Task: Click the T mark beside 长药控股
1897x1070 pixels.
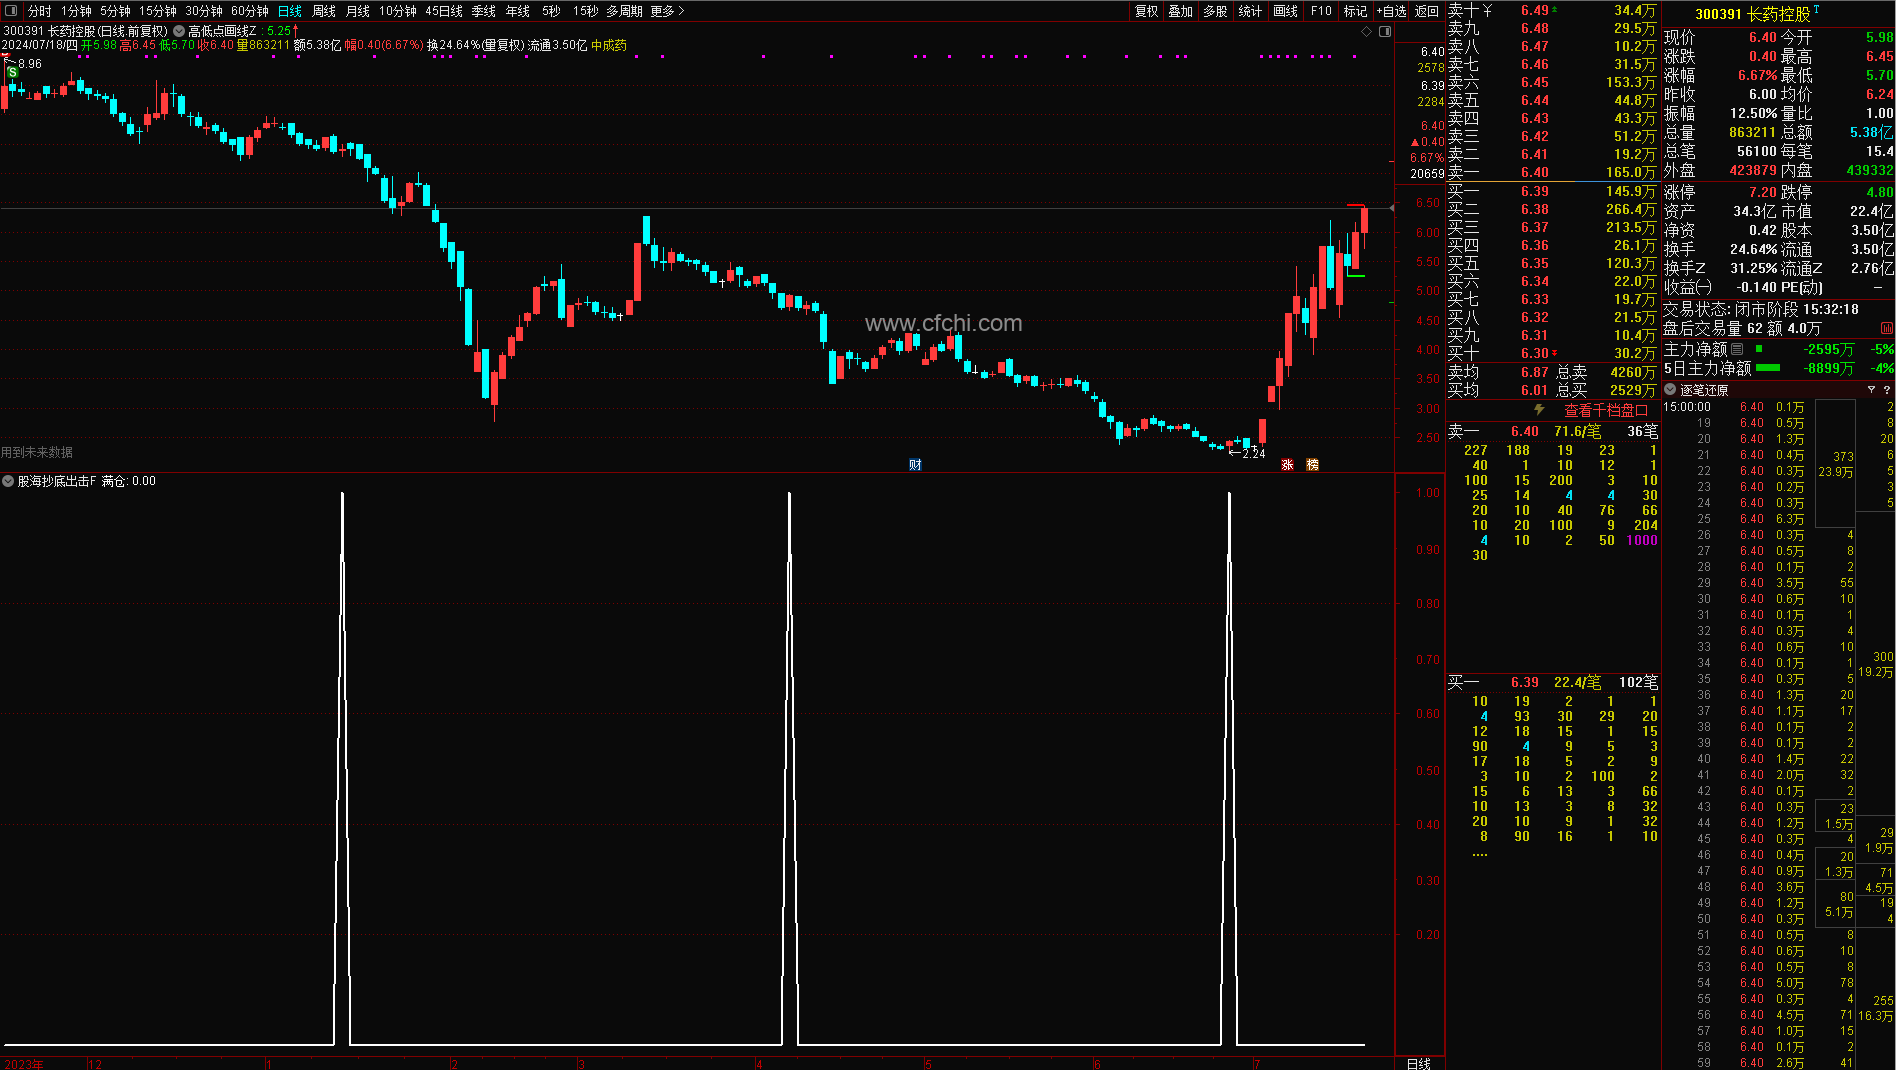Action: coord(1816,10)
